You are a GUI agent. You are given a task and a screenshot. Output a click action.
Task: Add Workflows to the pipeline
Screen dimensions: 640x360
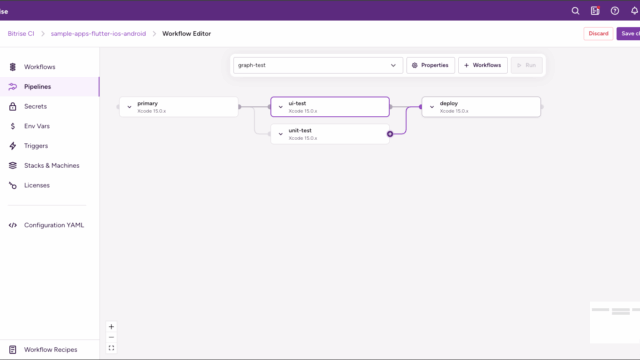(x=483, y=65)
